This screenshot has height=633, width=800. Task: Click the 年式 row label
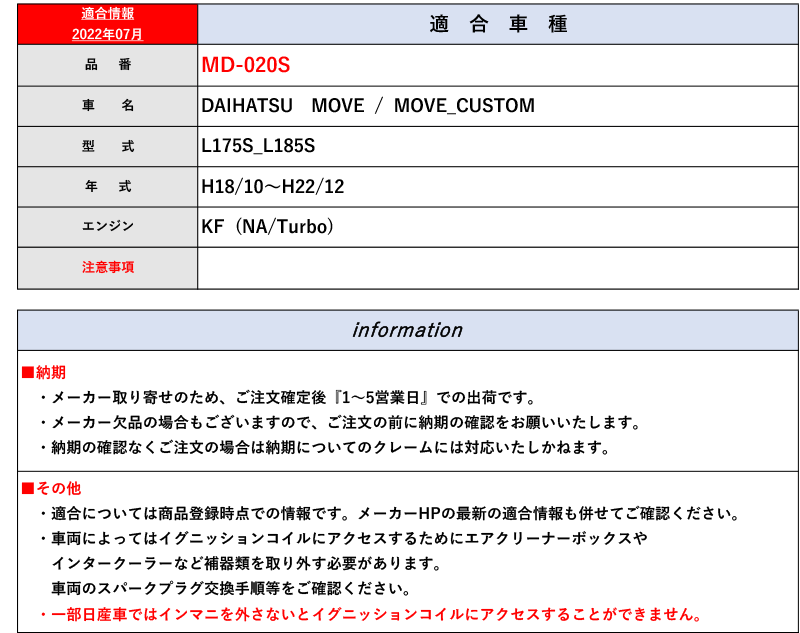pyautogui.click(x=108, y=187)
